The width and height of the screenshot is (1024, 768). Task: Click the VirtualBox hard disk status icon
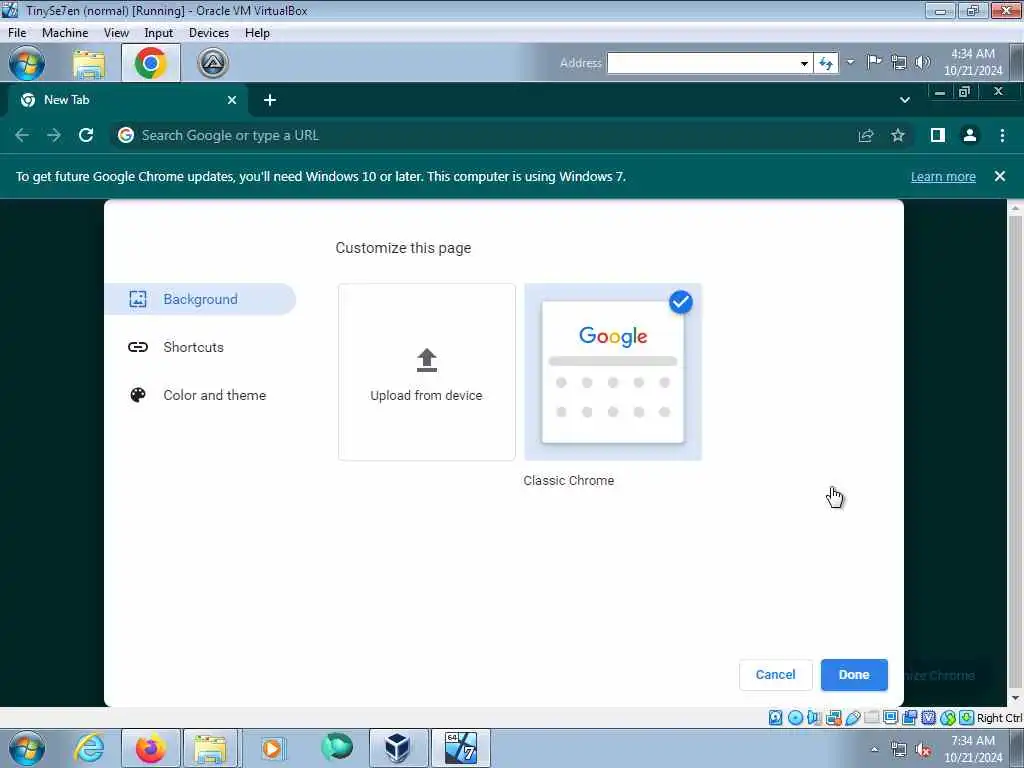775,718
